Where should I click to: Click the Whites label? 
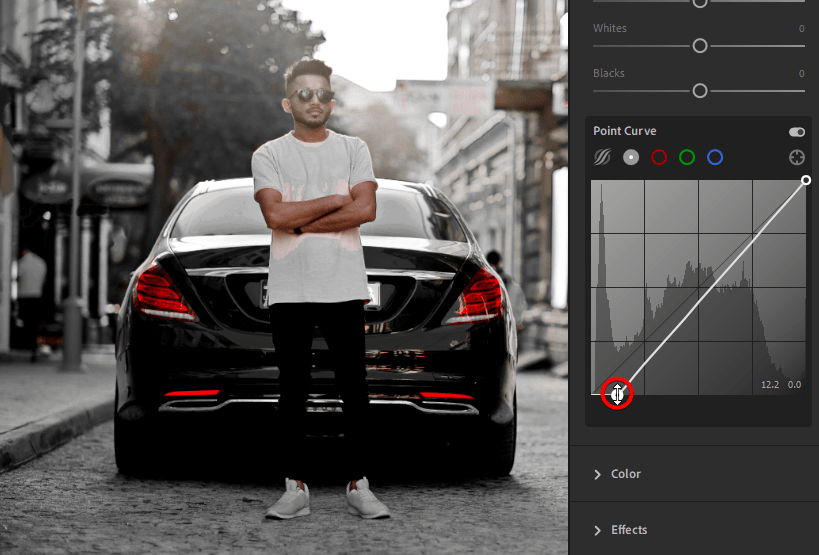click(x=610, y=28)
